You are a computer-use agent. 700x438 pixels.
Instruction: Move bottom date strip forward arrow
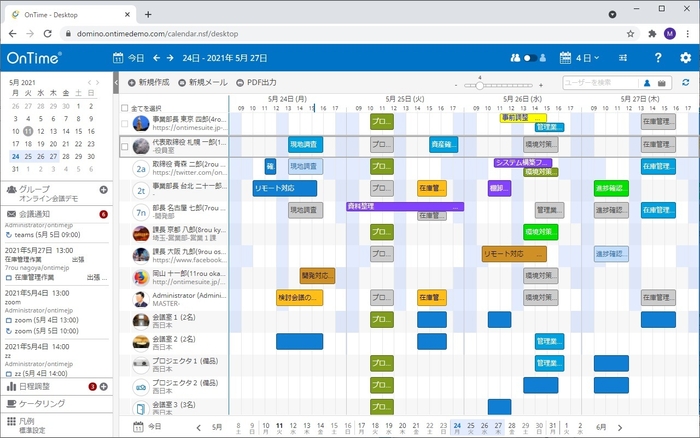[x=620, y=427]
